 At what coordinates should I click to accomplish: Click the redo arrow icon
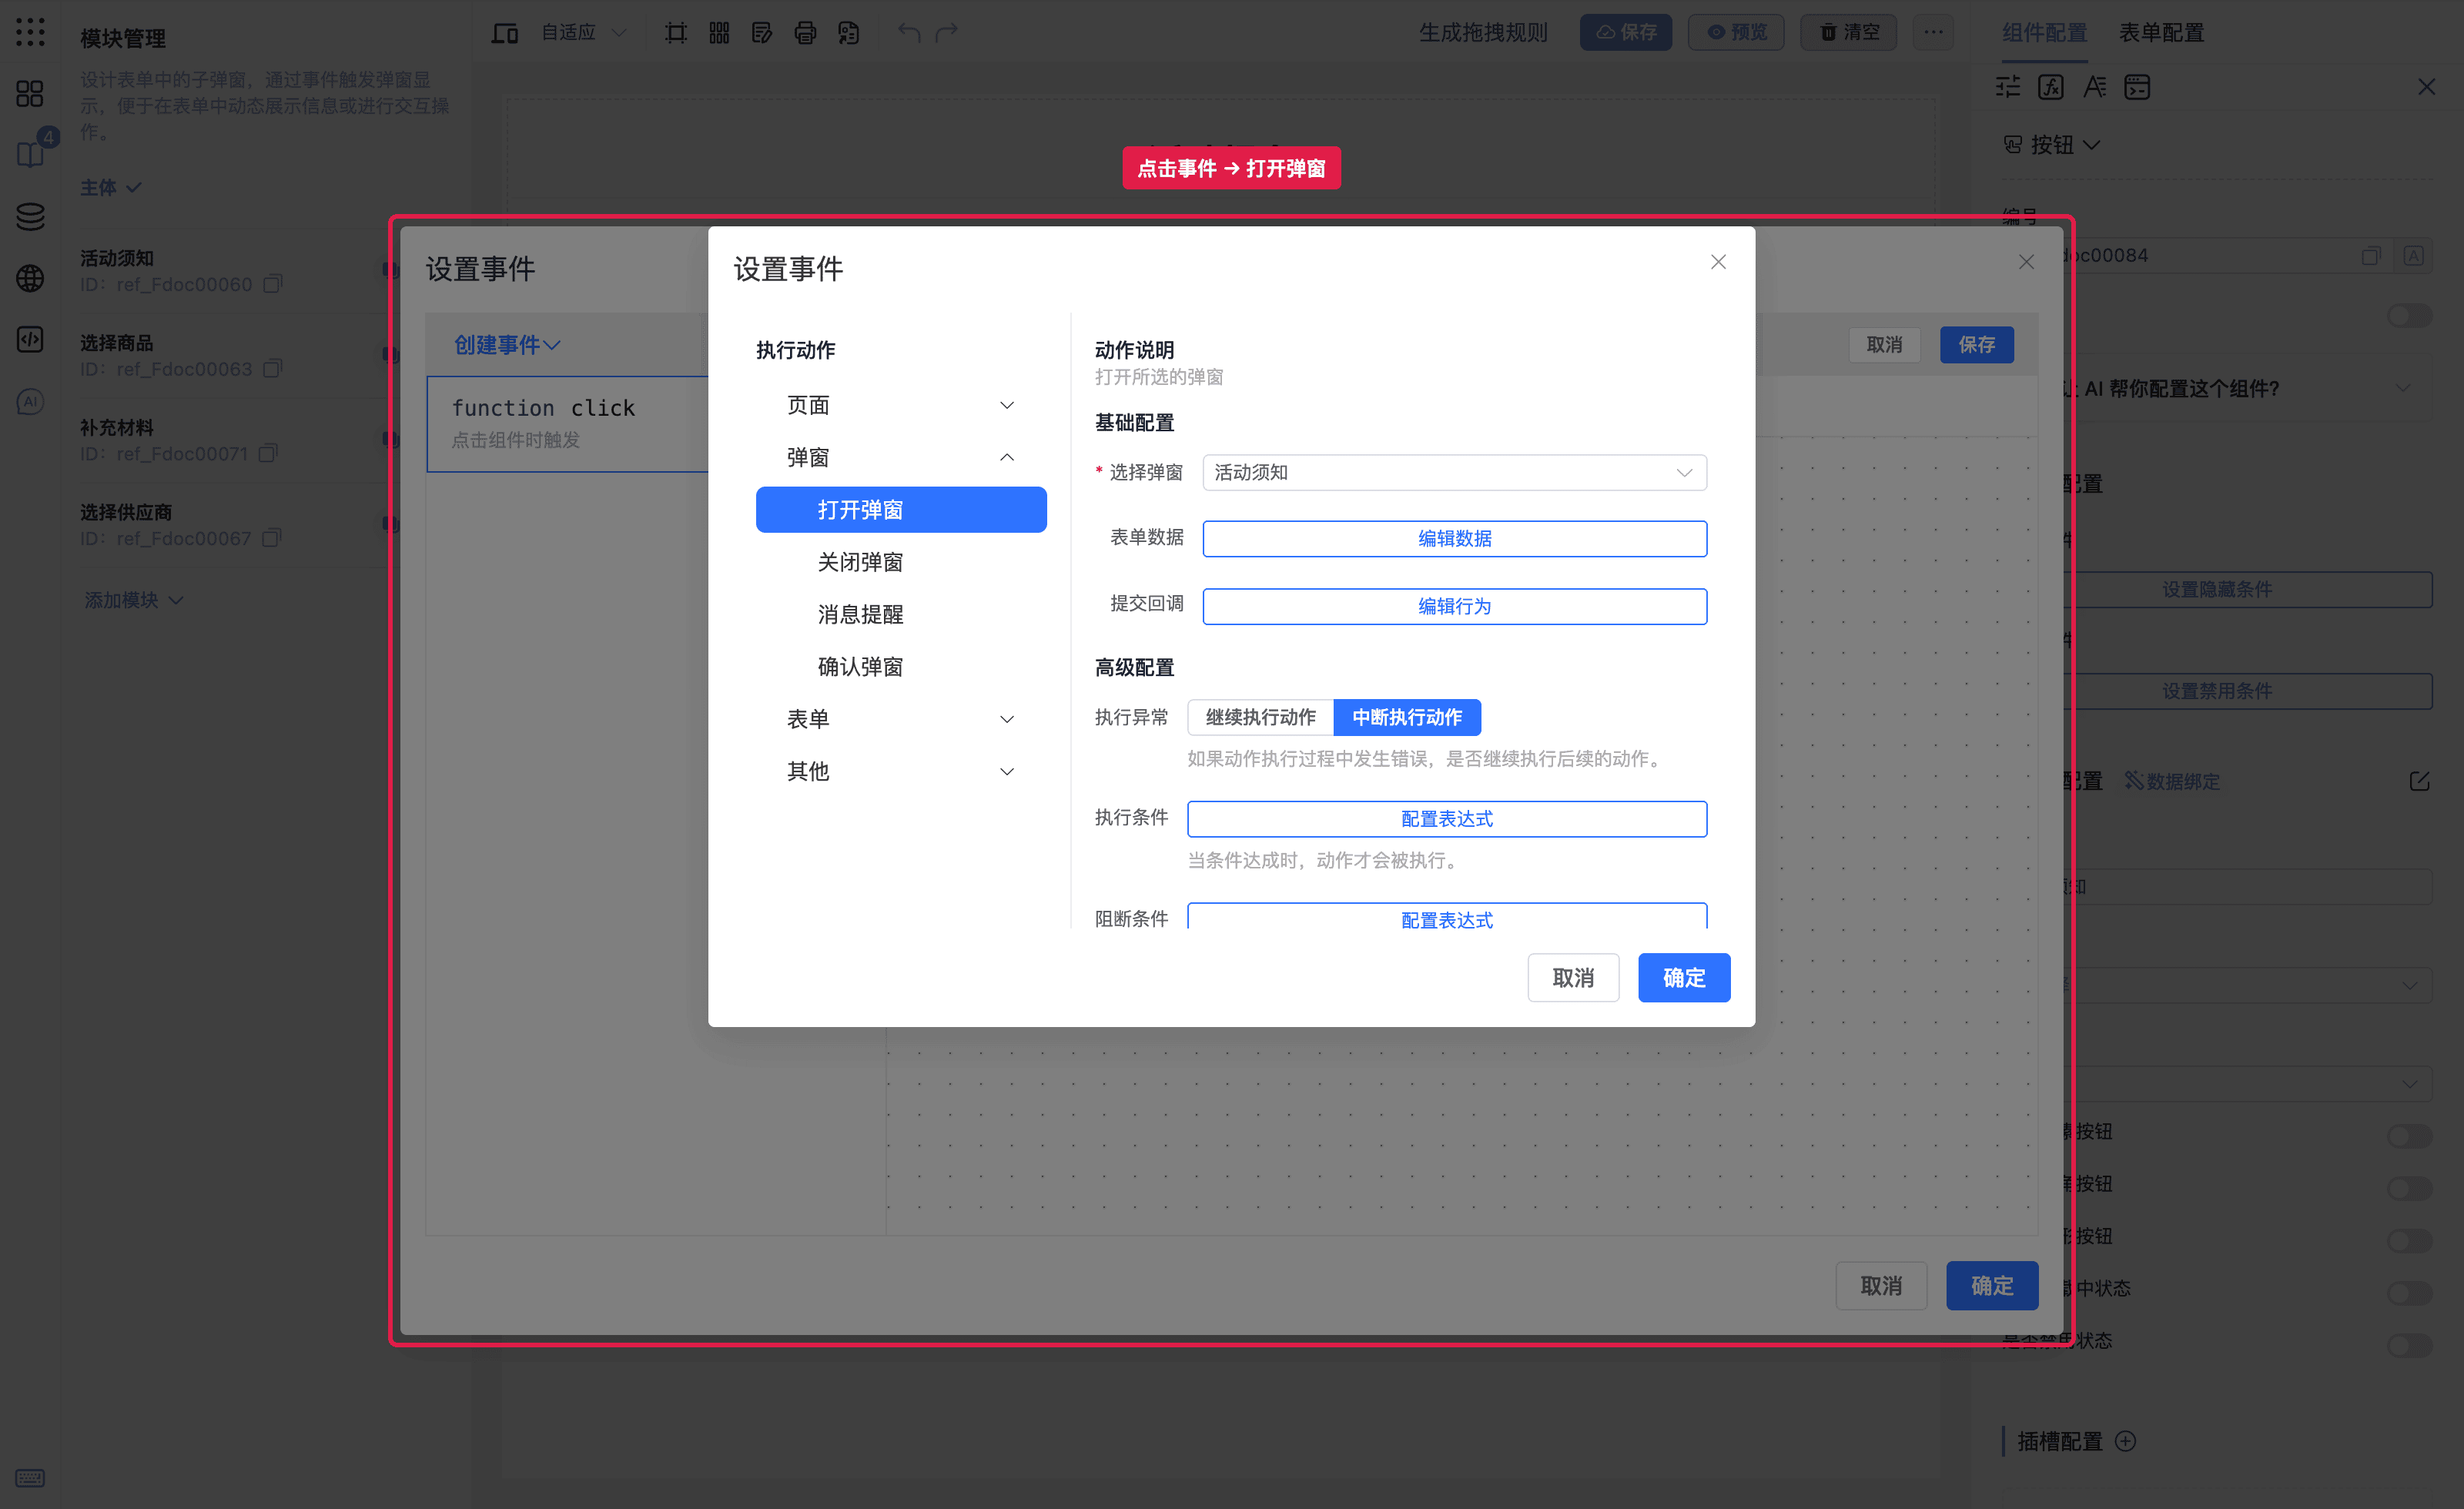tap(947, 33)
